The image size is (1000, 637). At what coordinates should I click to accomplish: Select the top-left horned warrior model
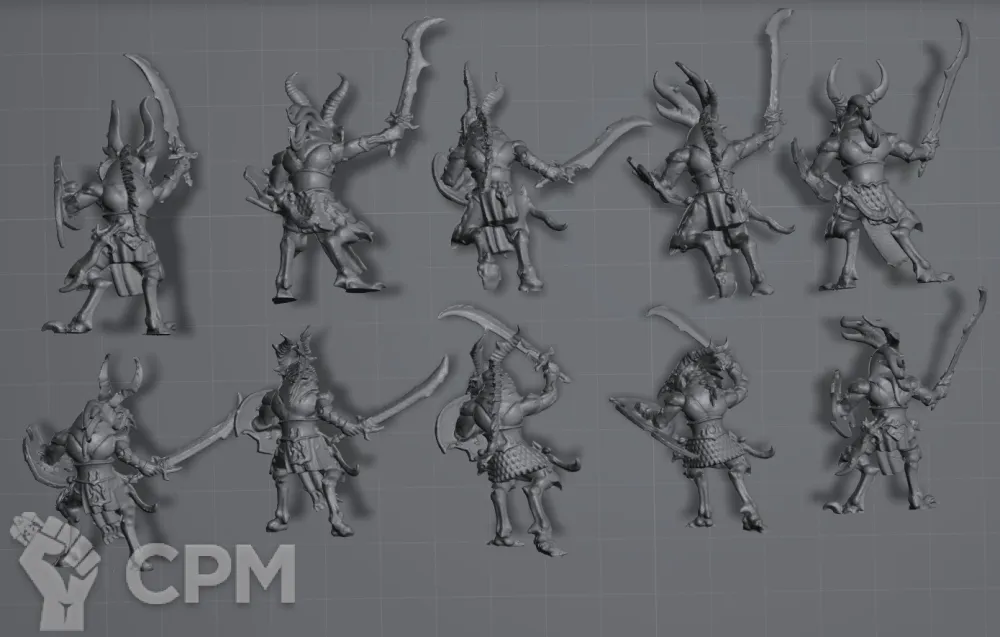pyautogui.click(x=122, y=230)
